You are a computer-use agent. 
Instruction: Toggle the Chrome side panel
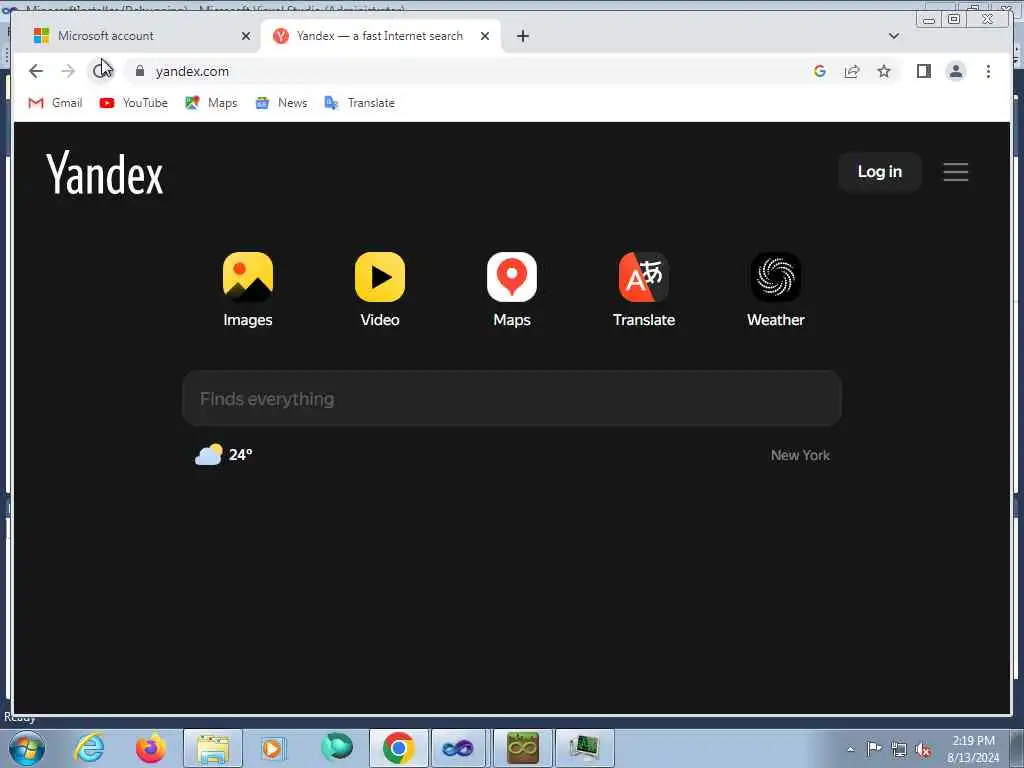tap(923, 71)
